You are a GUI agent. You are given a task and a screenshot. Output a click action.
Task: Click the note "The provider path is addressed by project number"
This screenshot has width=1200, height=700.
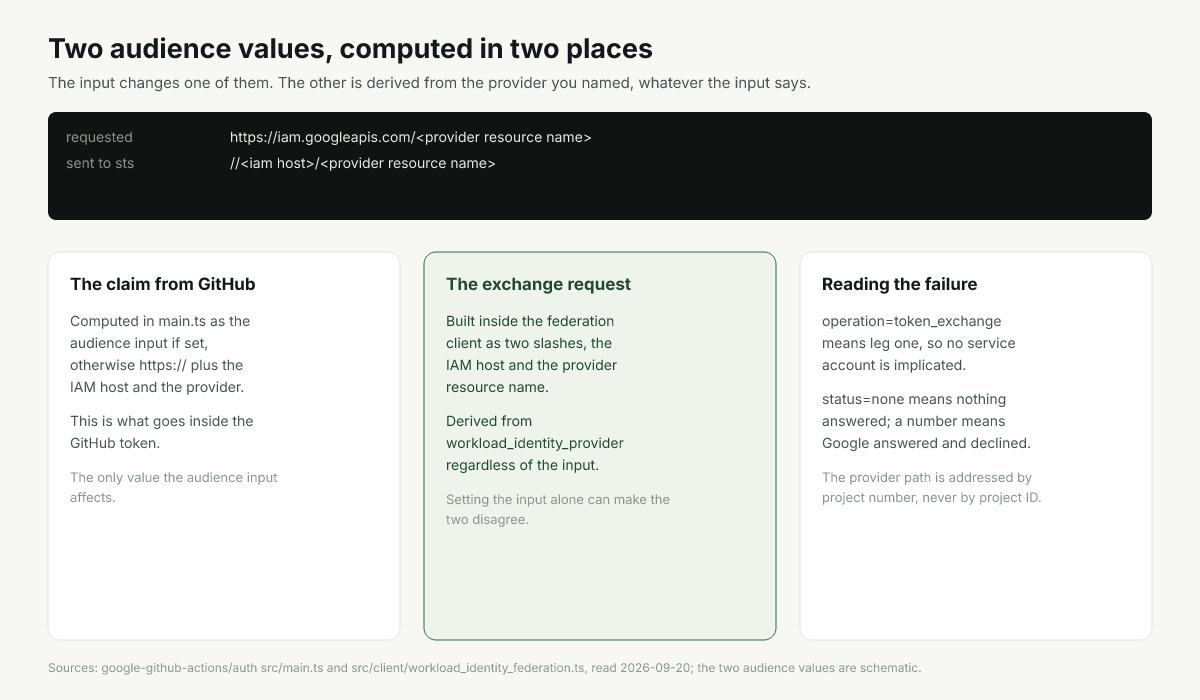(x=932, y=487)
